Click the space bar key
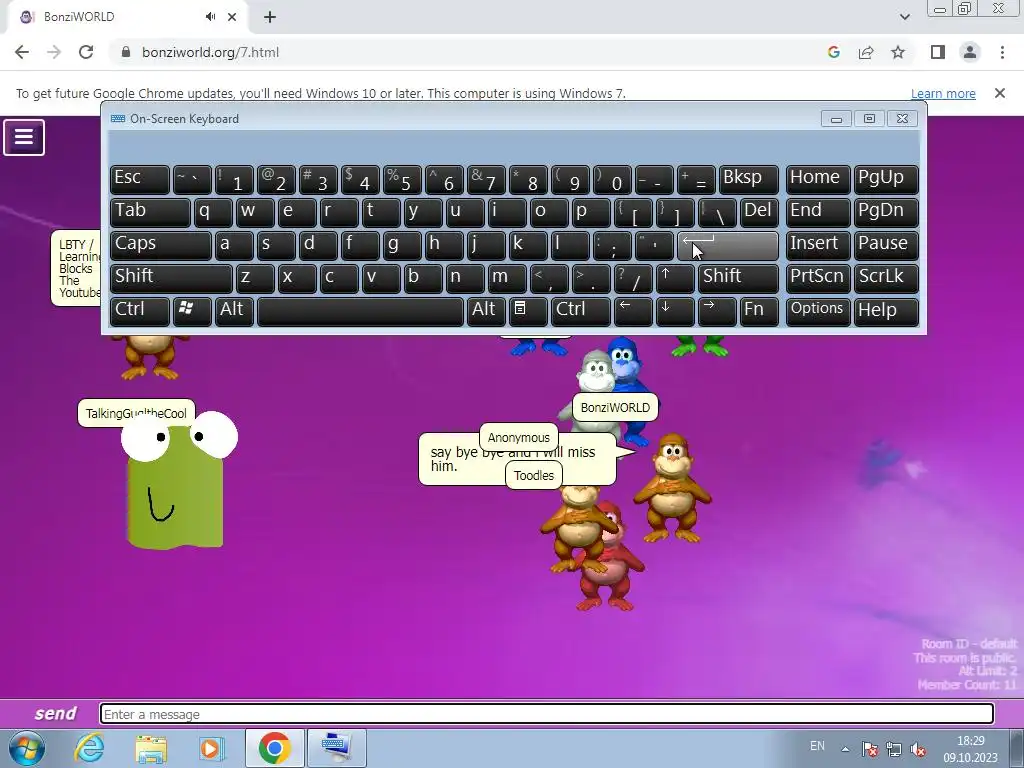 [360, 311]
